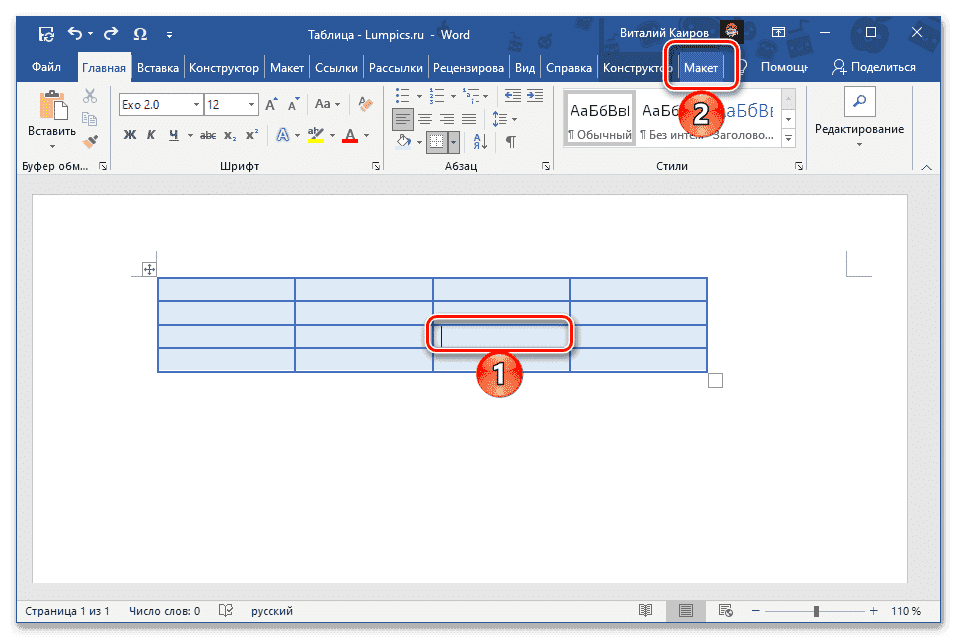
Task: Click the Поделиться share button
Action: tap(874, 67)
